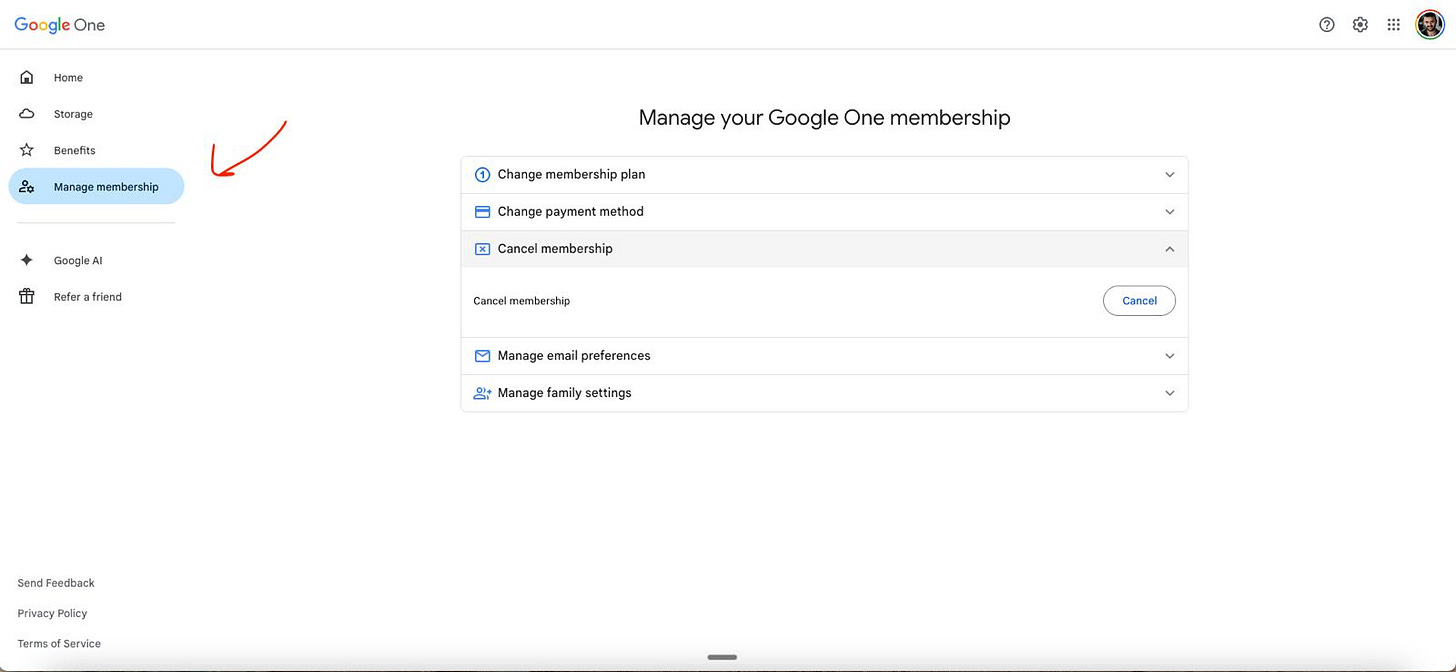
Task: Expand Change payment method chevron
Action: [1170, 212]
